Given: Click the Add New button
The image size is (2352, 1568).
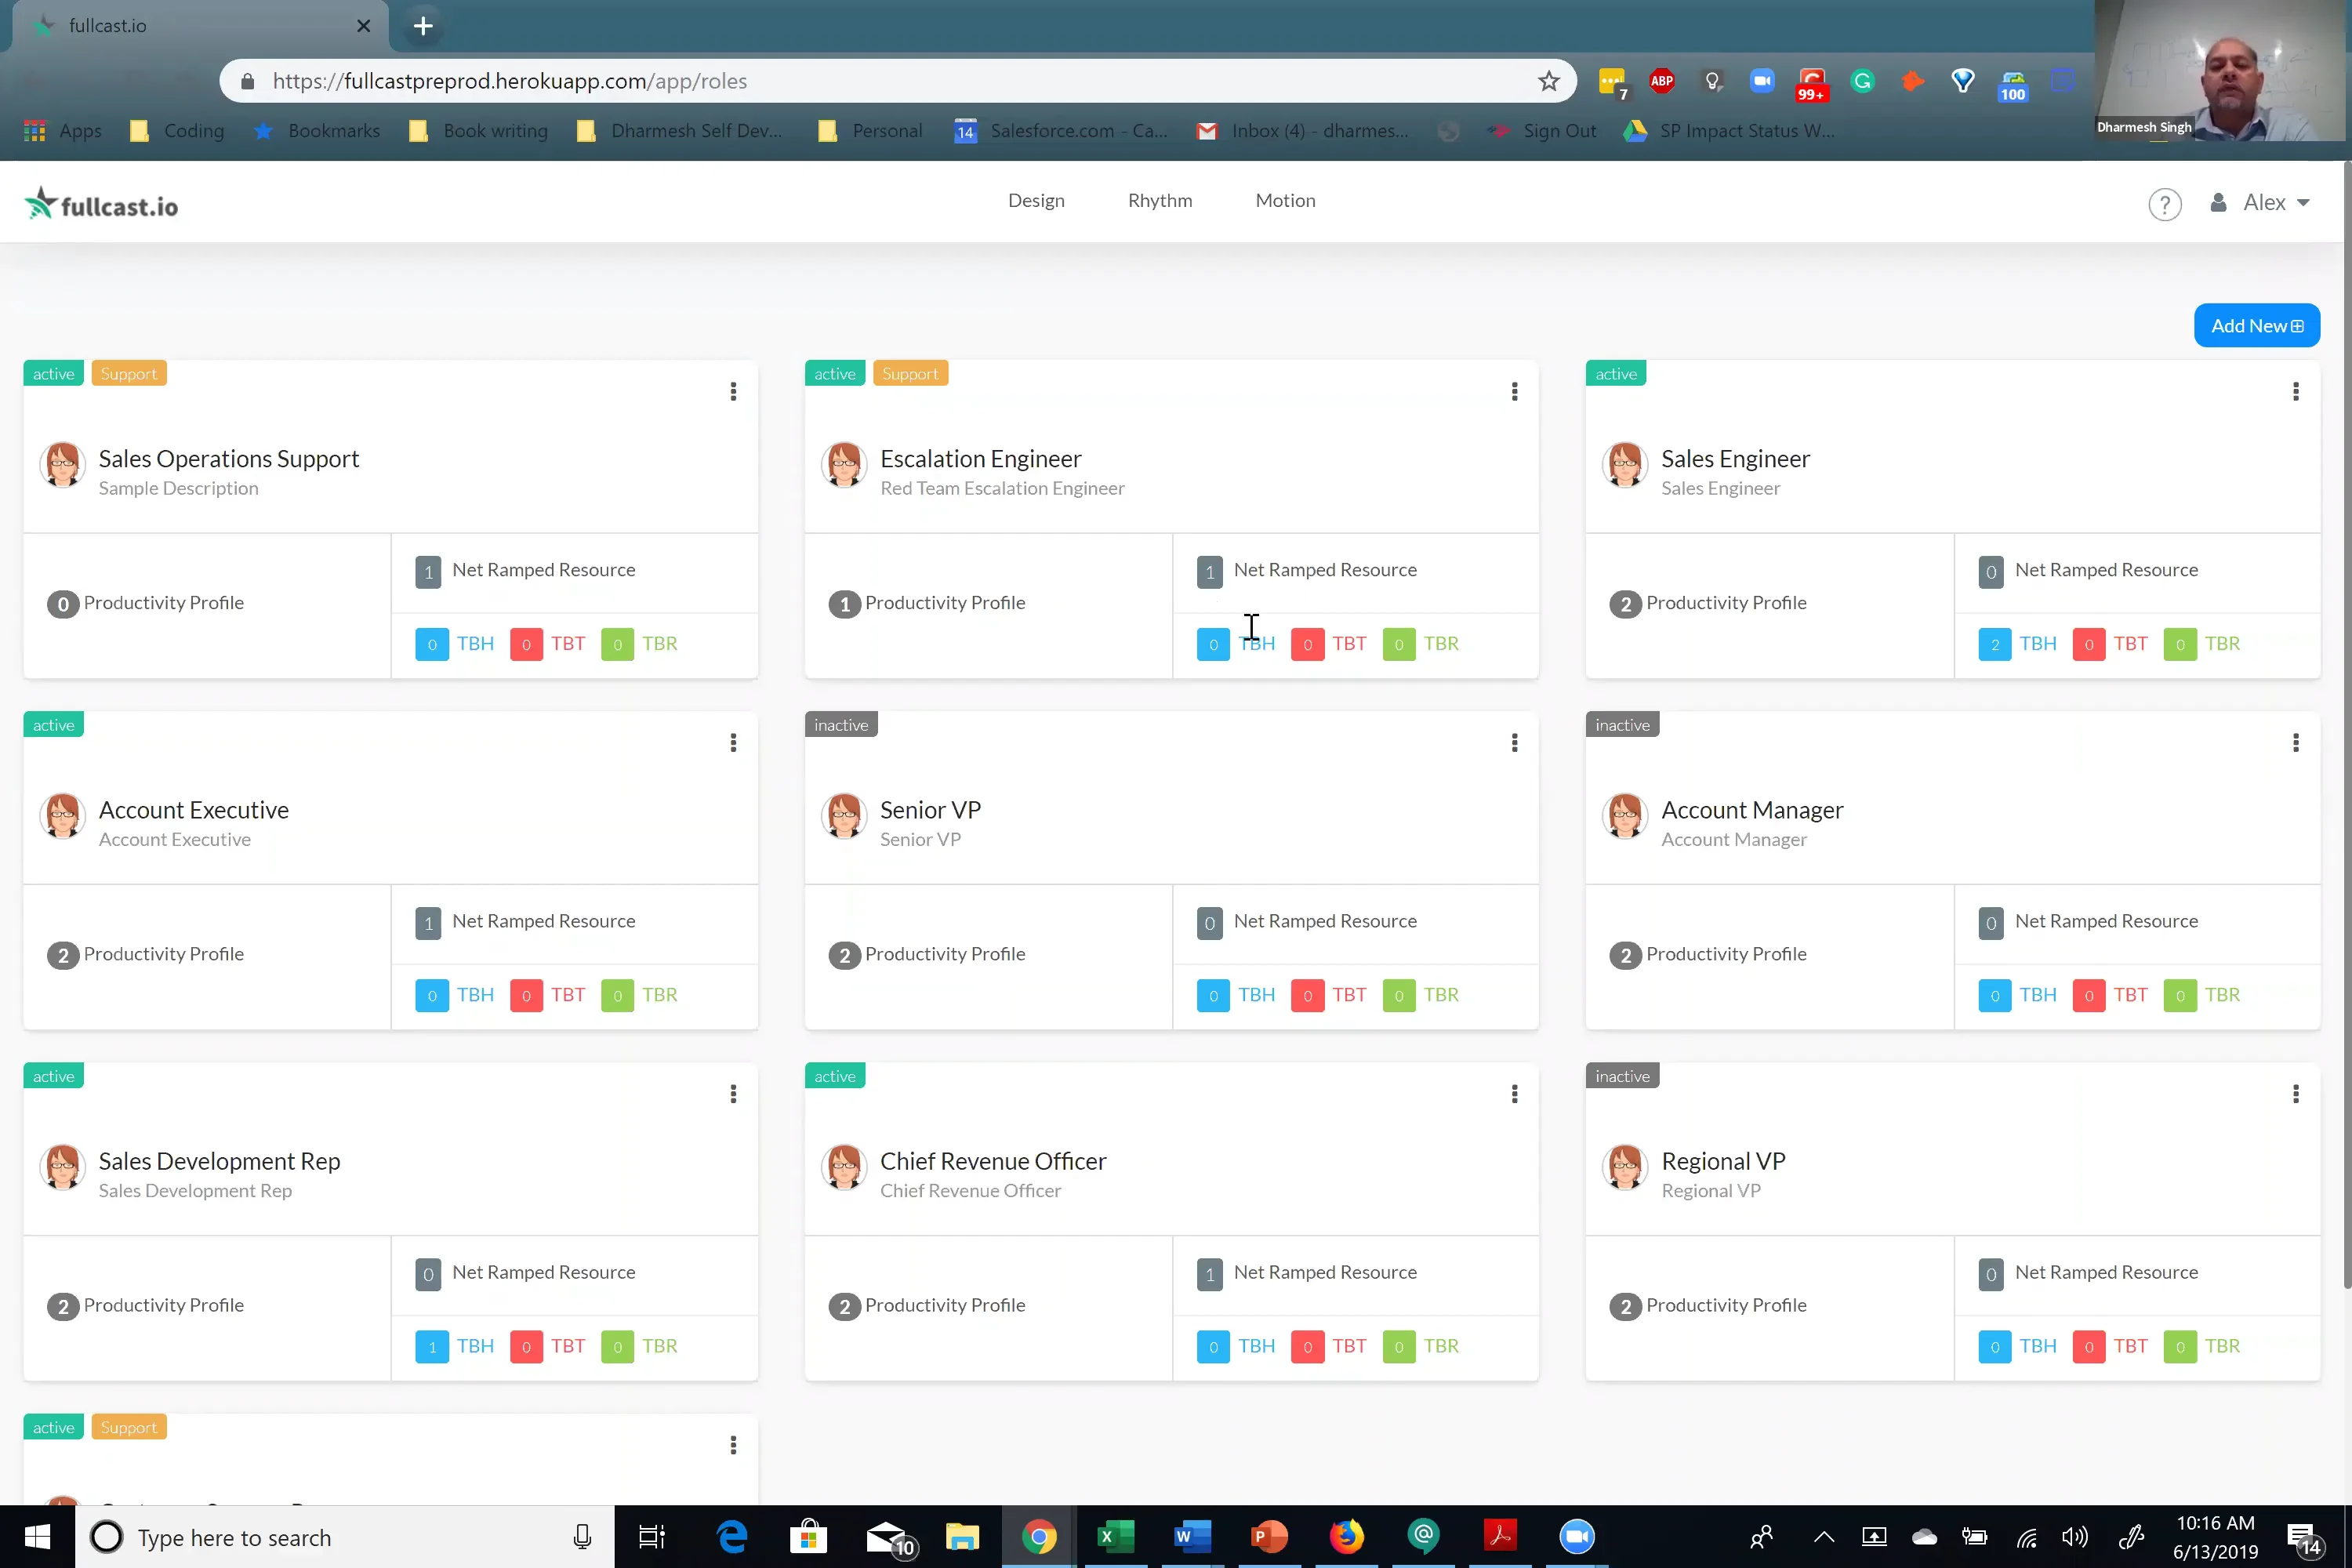Looking at the screenshot, I should 2256,325.
